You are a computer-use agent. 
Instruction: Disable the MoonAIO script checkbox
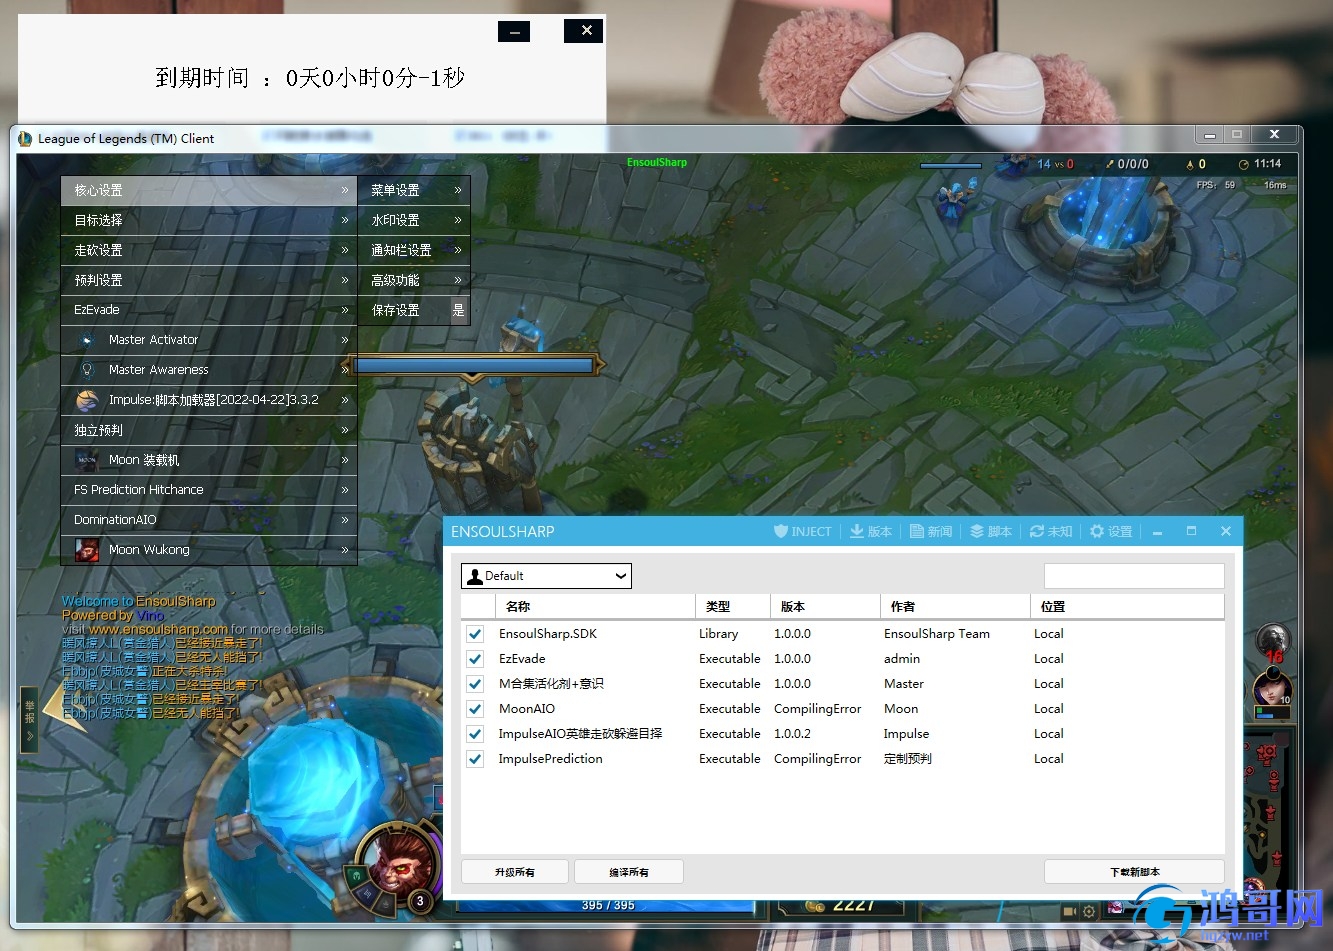coord(475,709)
